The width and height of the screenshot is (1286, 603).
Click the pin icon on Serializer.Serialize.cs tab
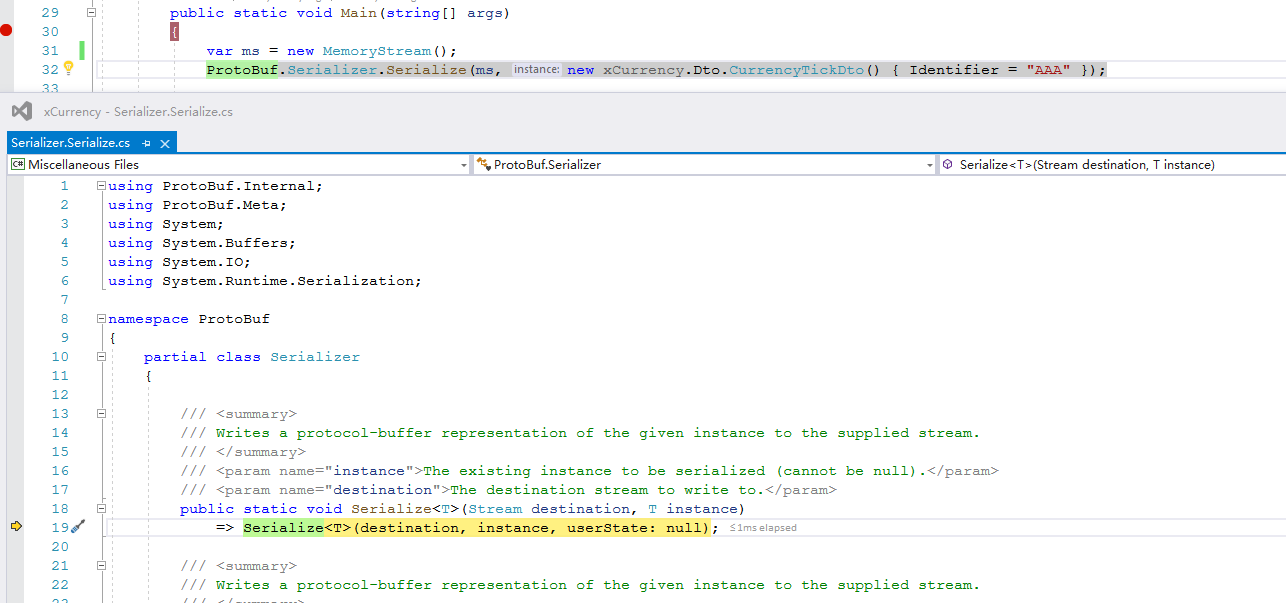(x=146, y=143)
